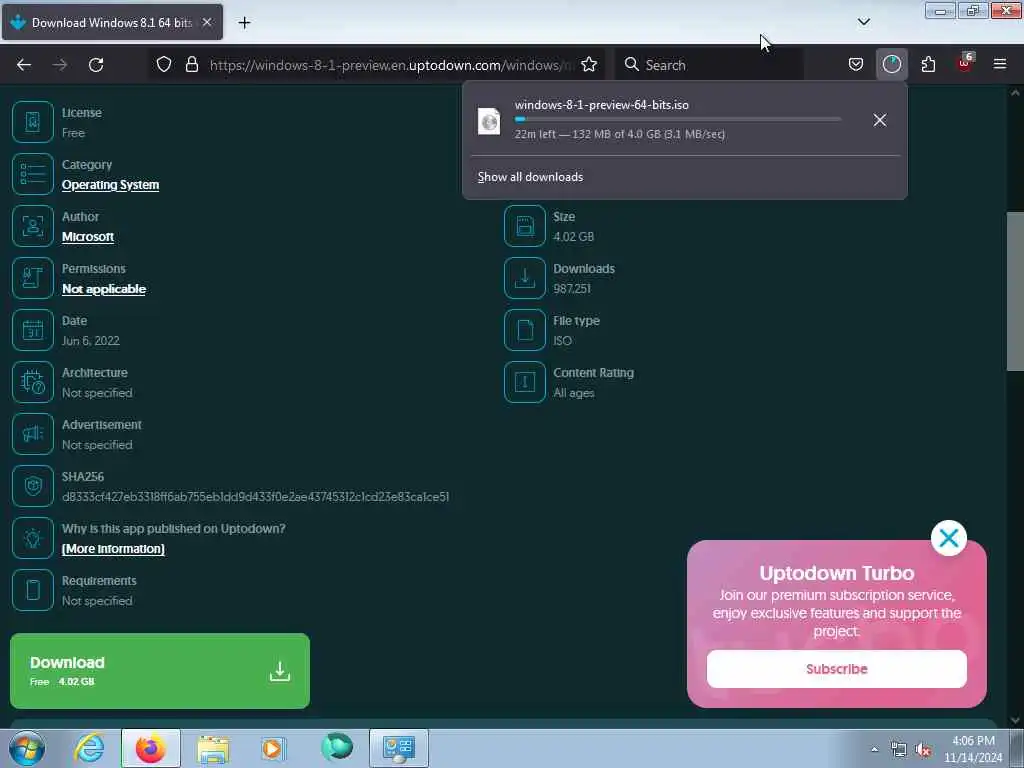This screenshot has width=1024, height=768.
Task: Click the Architecture chip icon
Action: click(33, 382)
